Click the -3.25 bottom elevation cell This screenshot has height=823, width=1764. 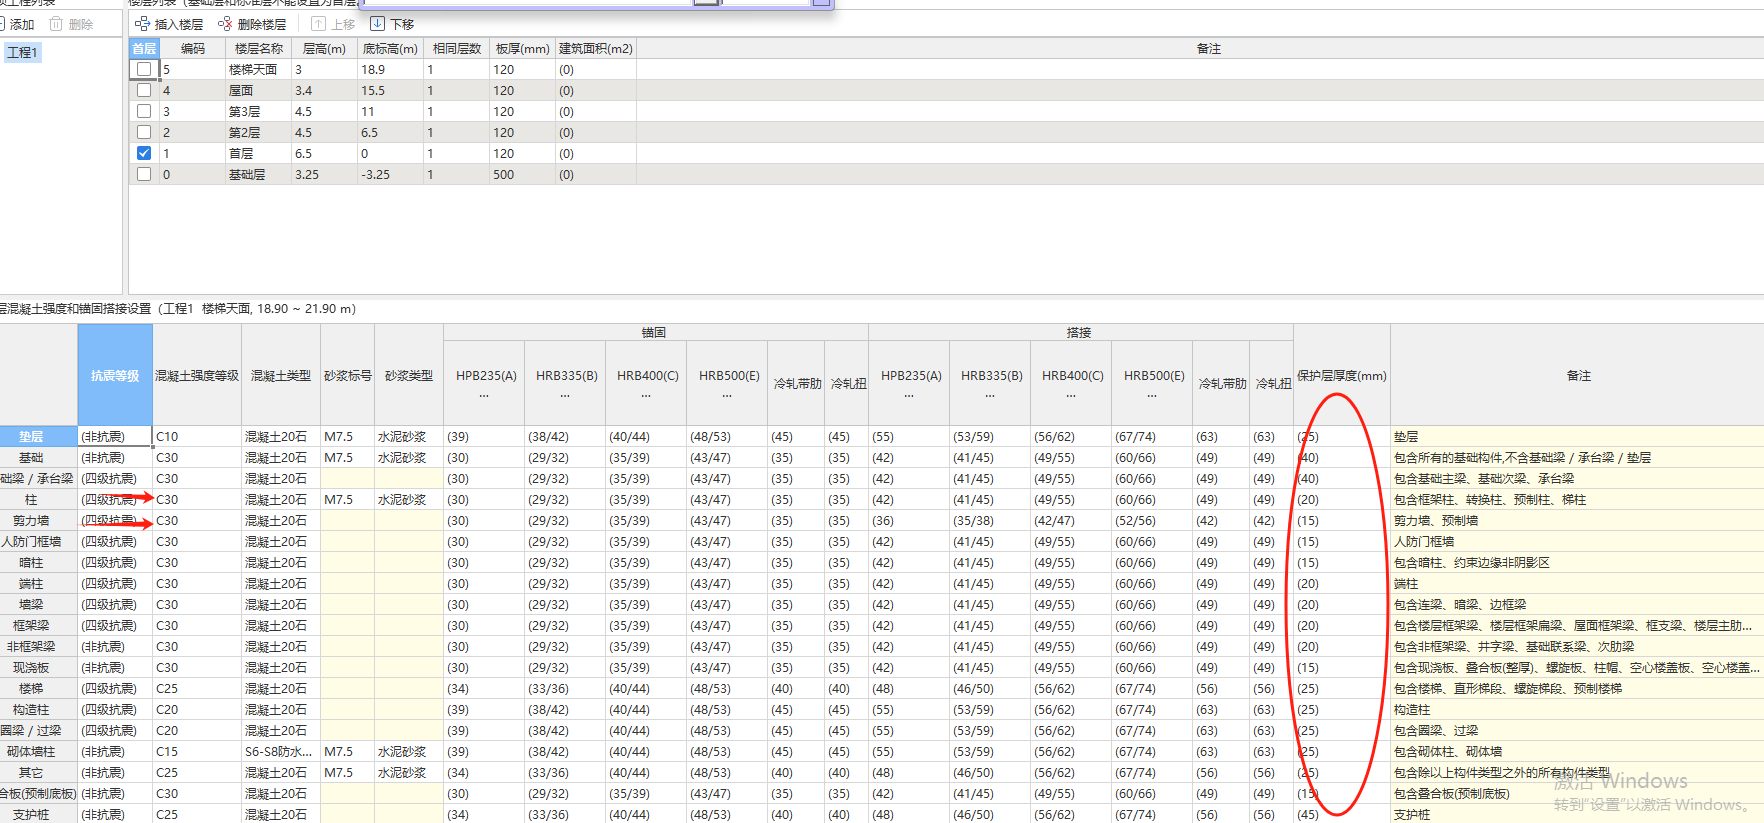[390, 174]
